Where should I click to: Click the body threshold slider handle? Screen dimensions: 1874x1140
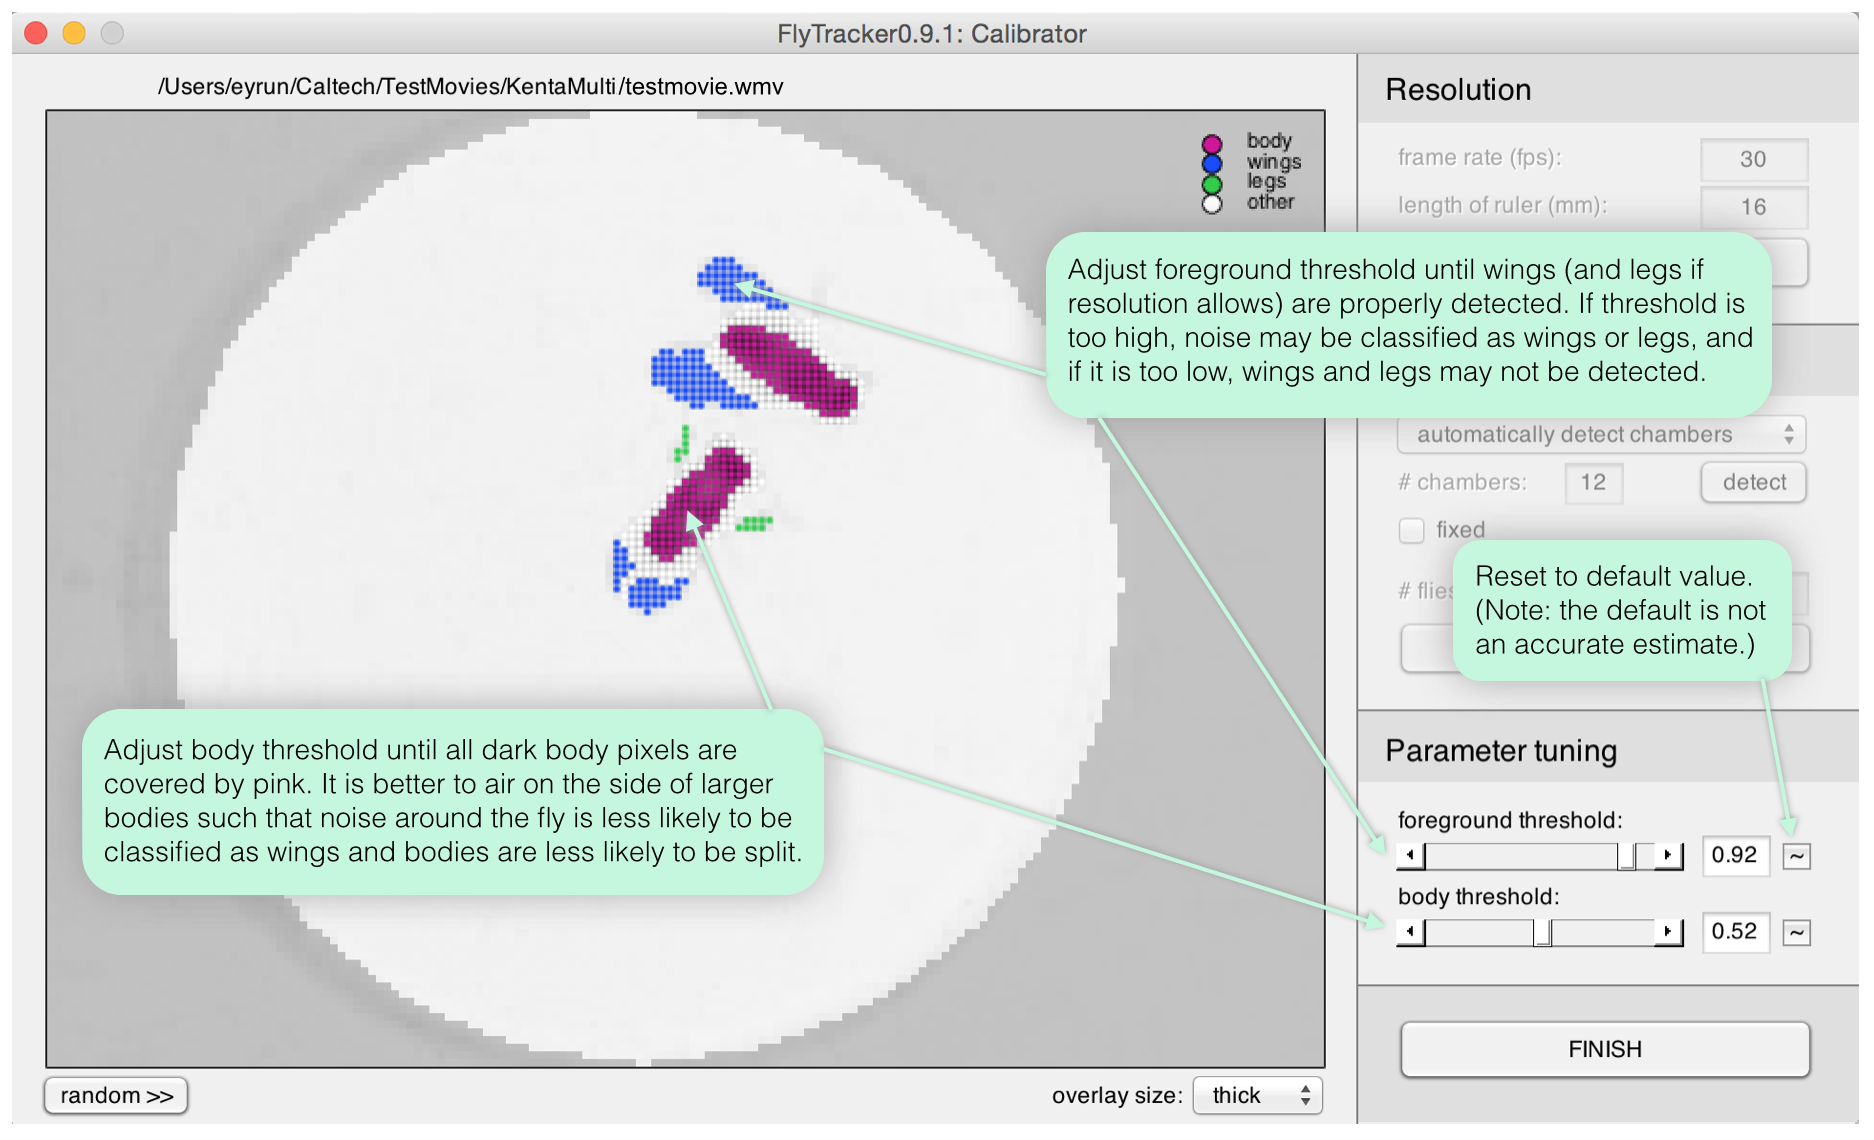pos(1542,932)
